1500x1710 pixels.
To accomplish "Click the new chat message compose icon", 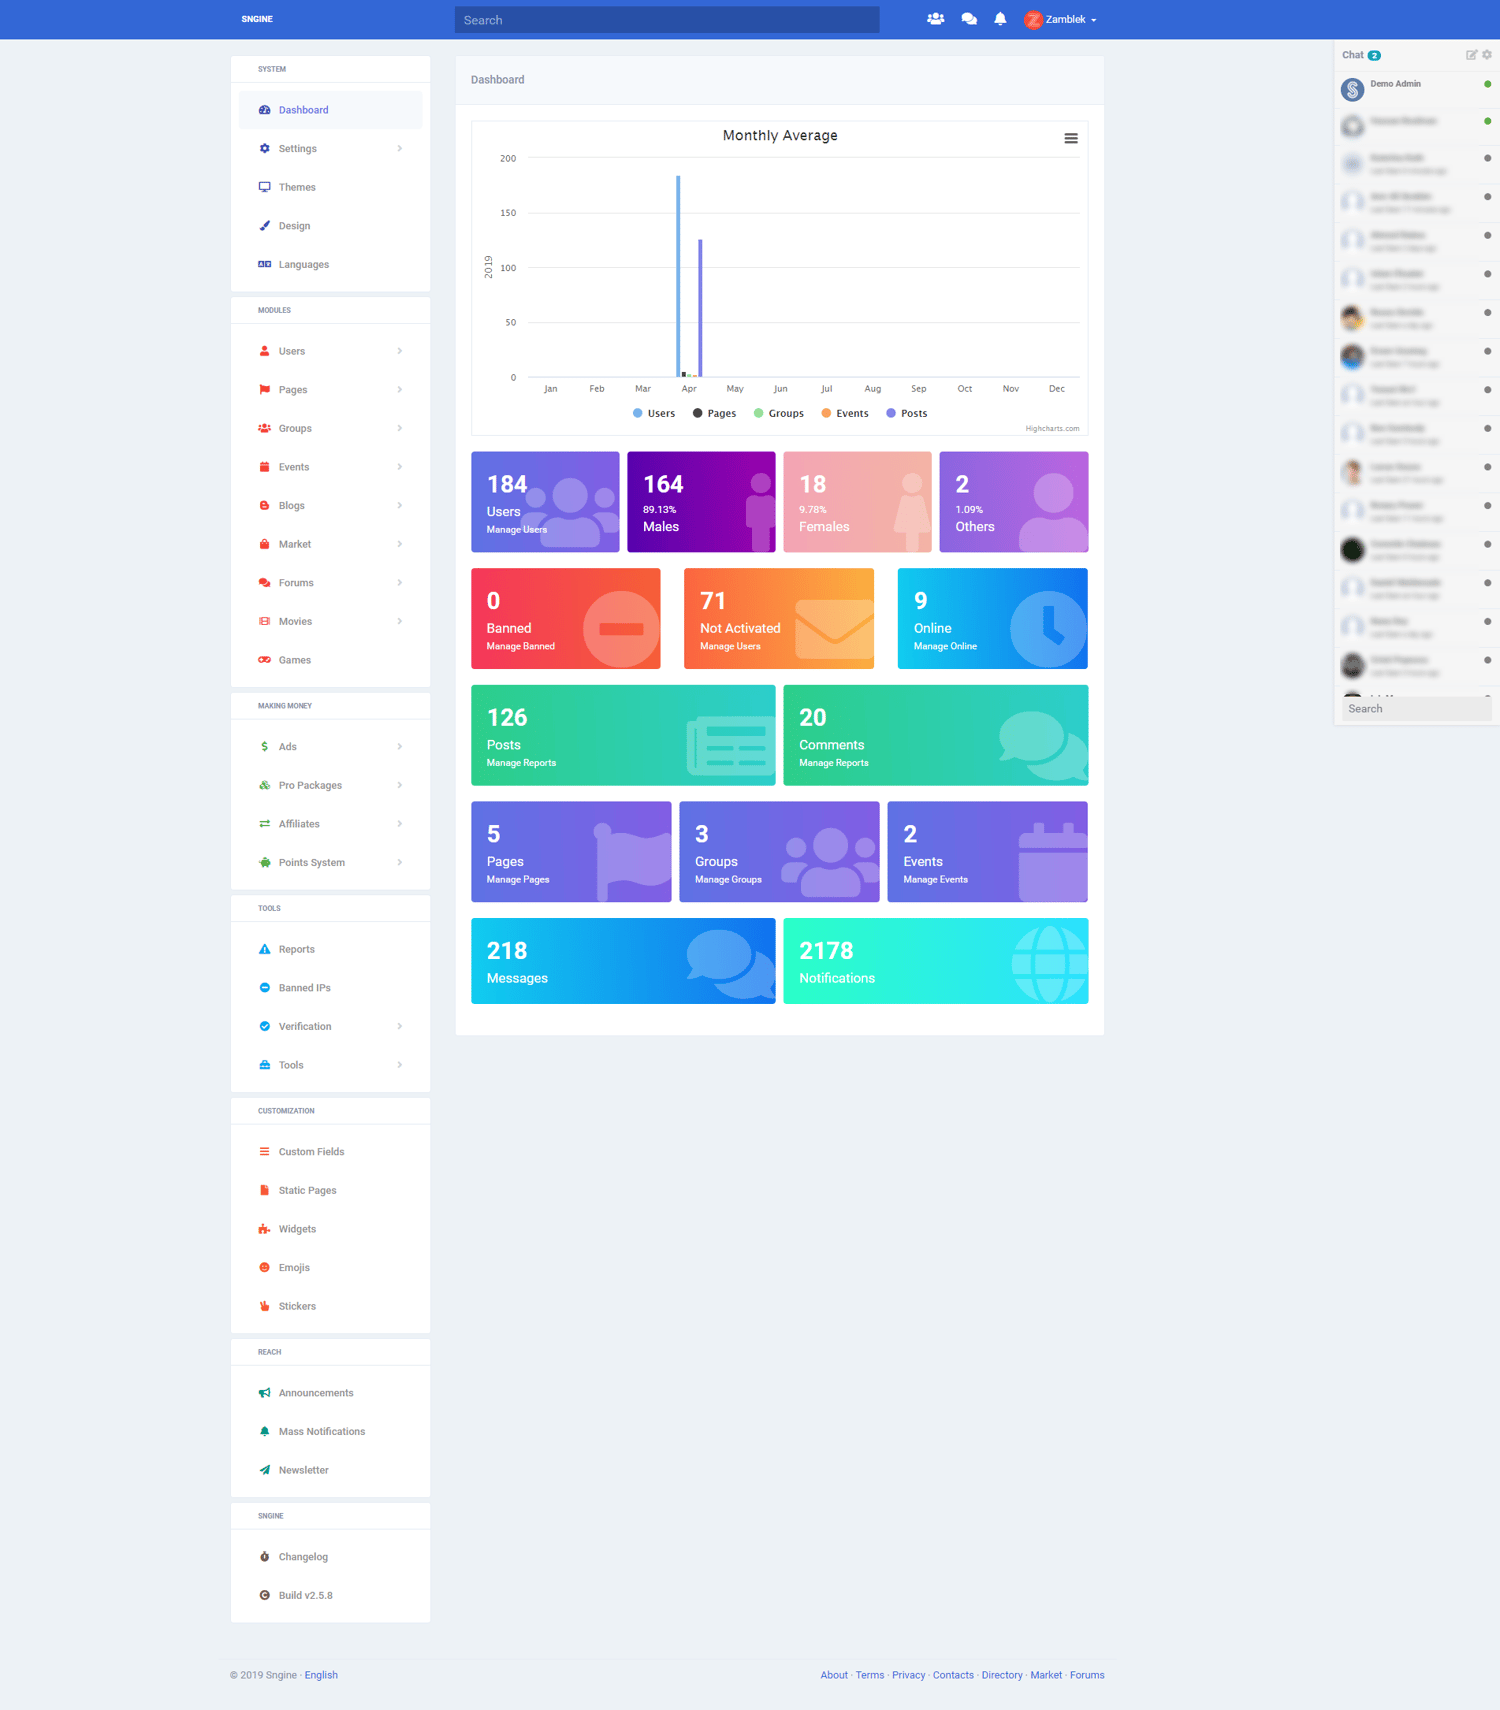I will pyautogui.click(x=1471, y=55).
